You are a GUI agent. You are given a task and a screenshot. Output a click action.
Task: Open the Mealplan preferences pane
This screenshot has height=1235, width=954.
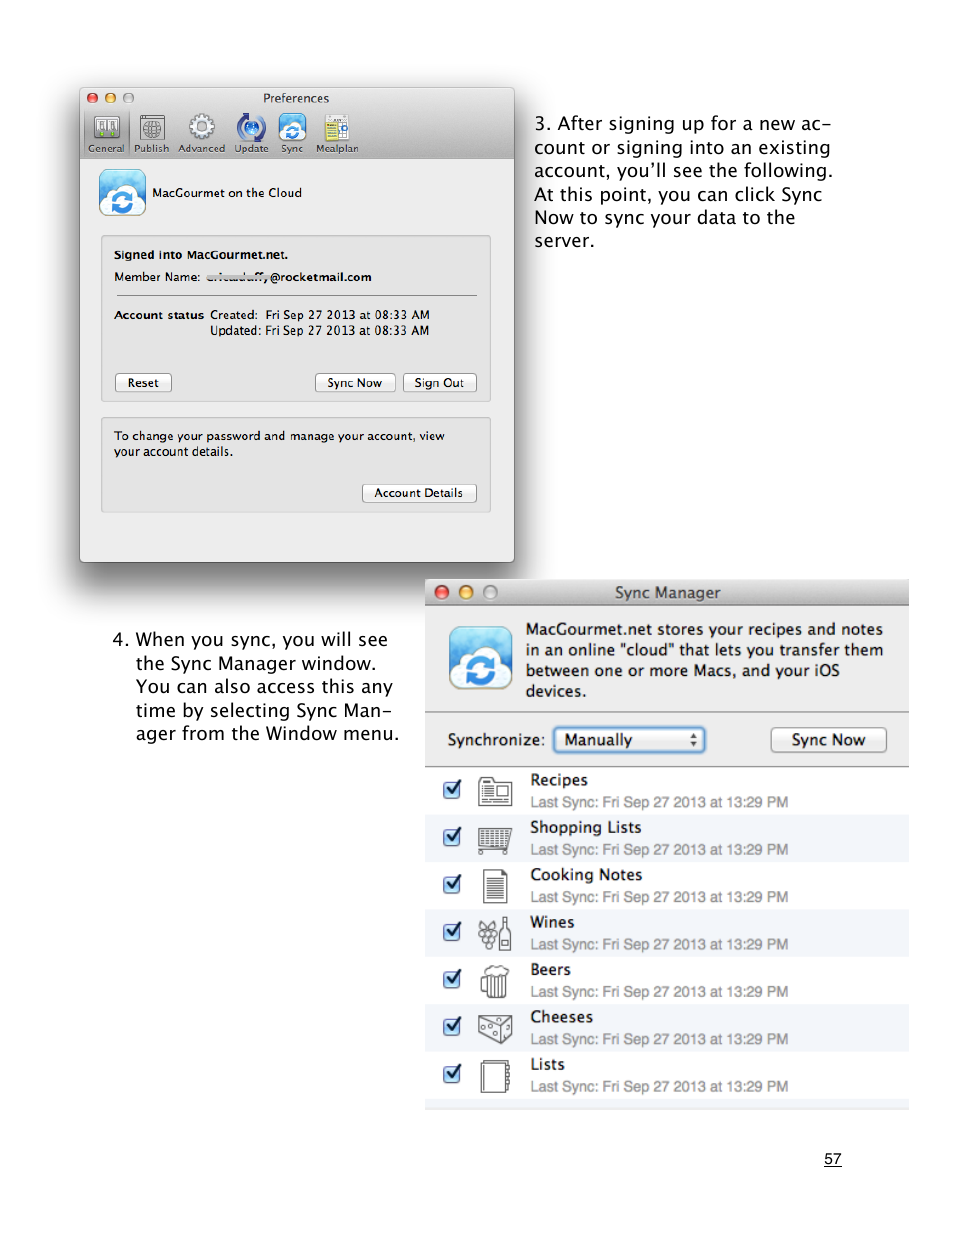click(337, 134)
